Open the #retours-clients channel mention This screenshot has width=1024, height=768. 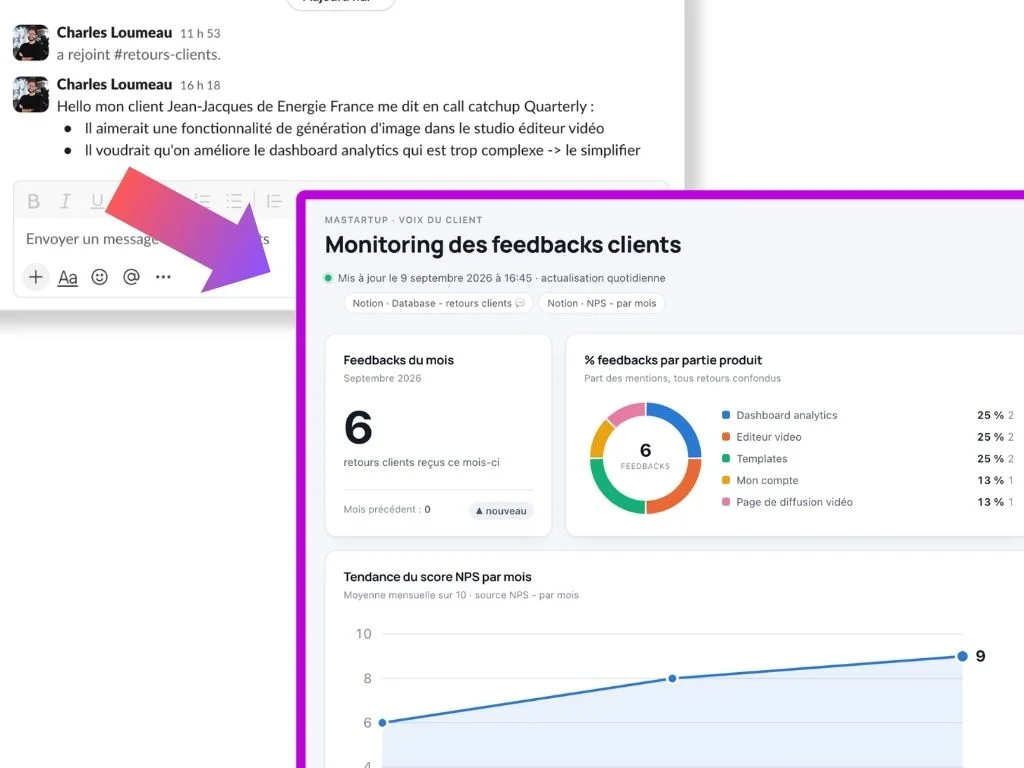point(165,55)
